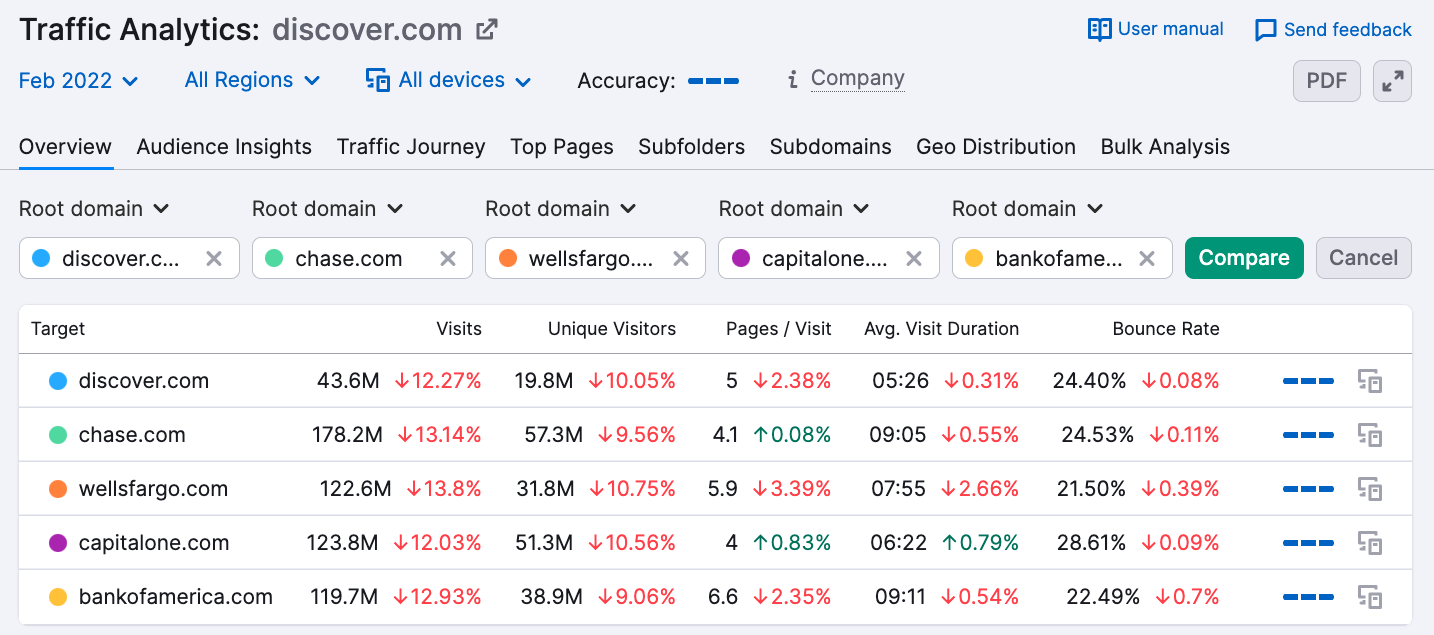Click accuracy indicator in capitalone.com row
The width and height of the screenshot is (1434, 635).
coord(1309,543)
